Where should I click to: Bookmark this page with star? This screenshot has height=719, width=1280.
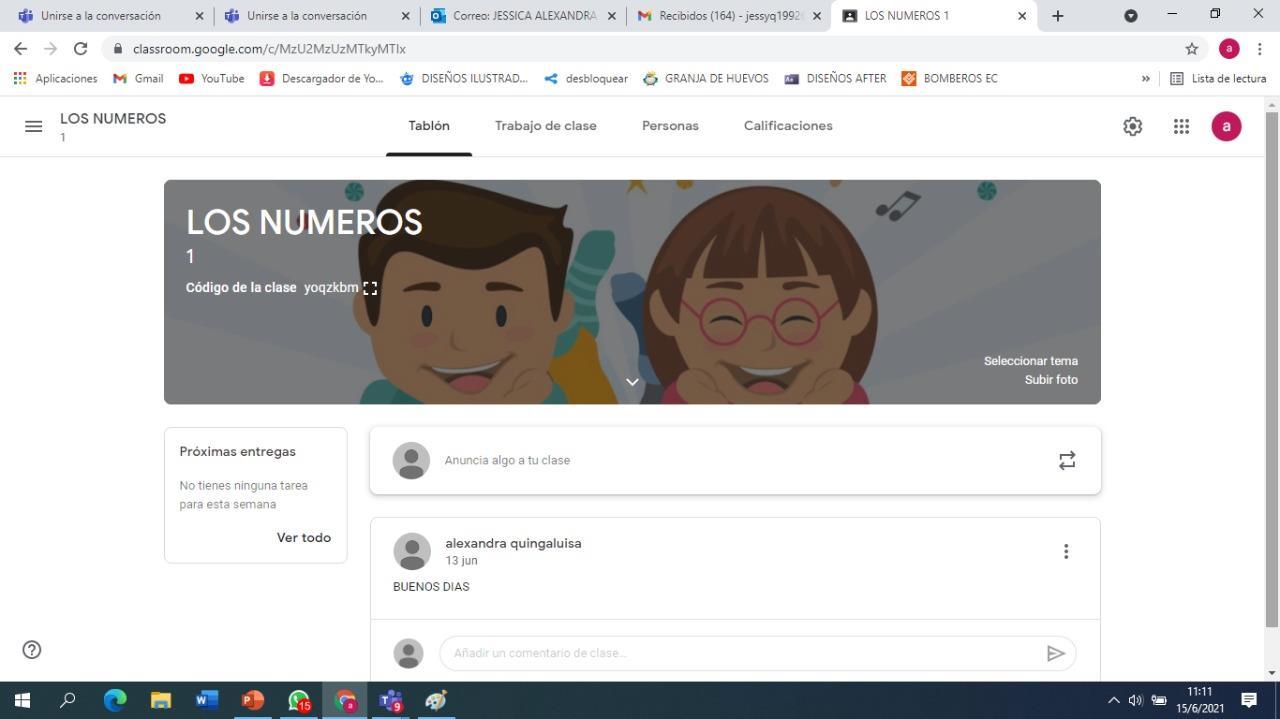point(1192,48)
